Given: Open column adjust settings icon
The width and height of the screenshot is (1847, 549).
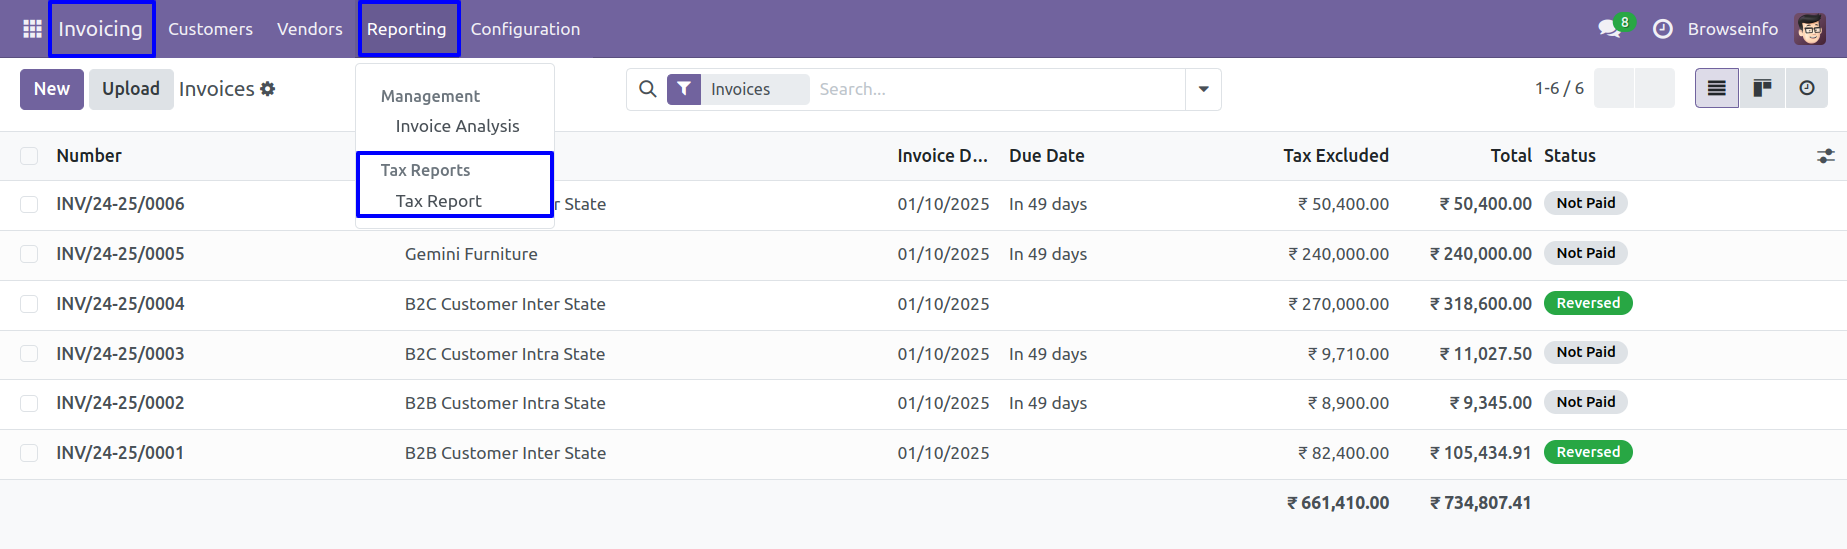Looking at the screenshot, I should pyautogui.click(x=1825, y=156).
